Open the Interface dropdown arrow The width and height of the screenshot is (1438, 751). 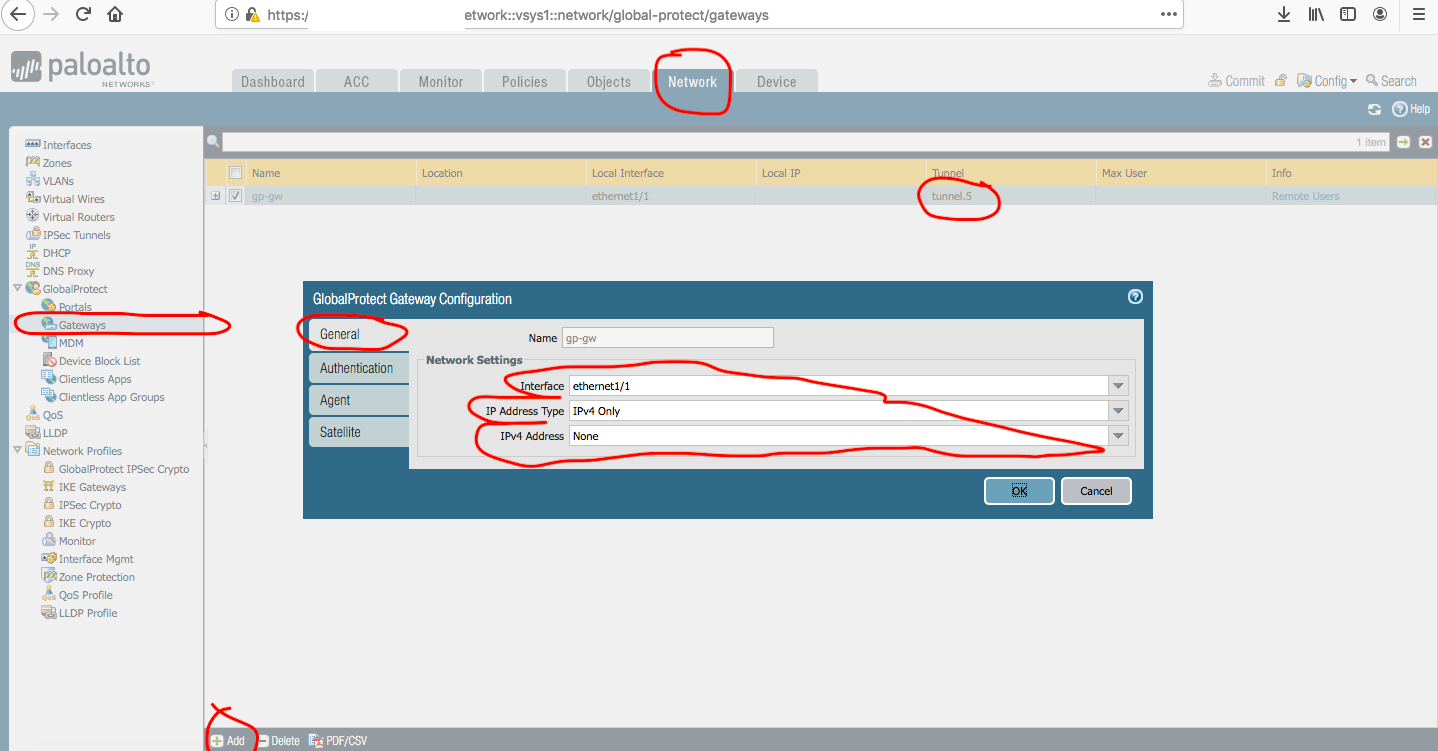click(1118, 386)
